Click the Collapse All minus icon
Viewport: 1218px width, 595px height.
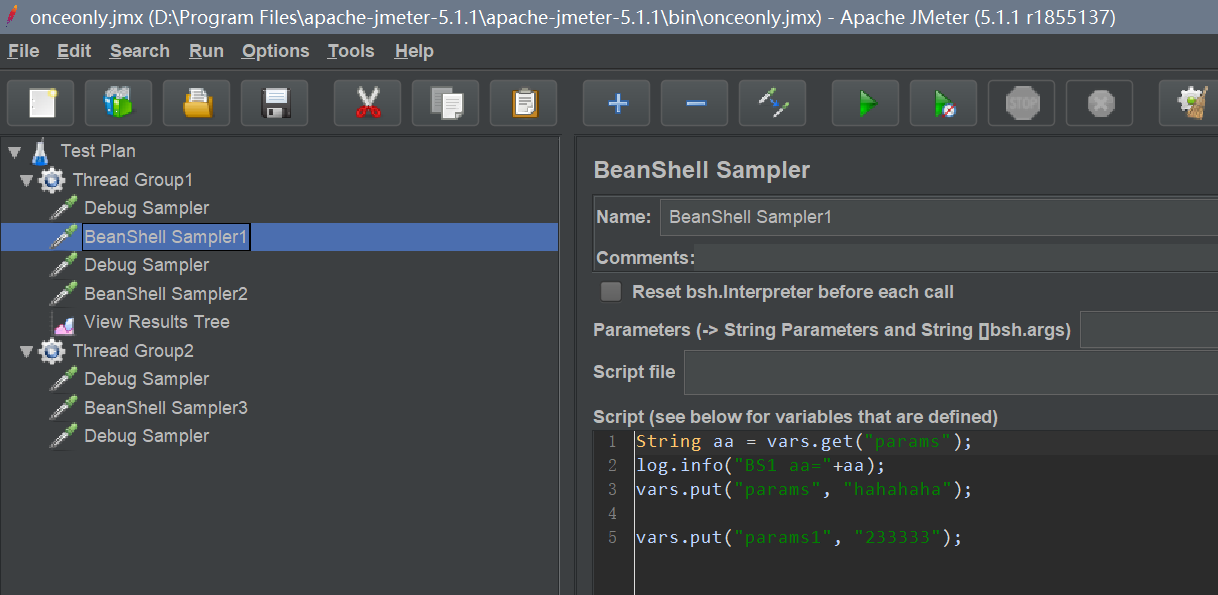pyautogui.click(x=695, y=103)
